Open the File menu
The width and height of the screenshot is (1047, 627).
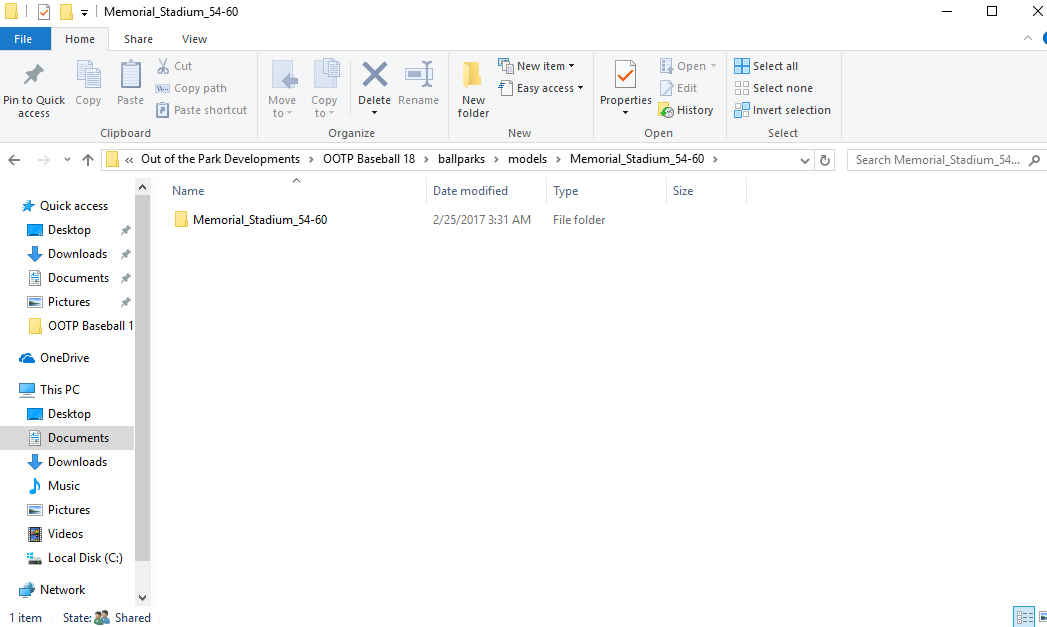25,38
